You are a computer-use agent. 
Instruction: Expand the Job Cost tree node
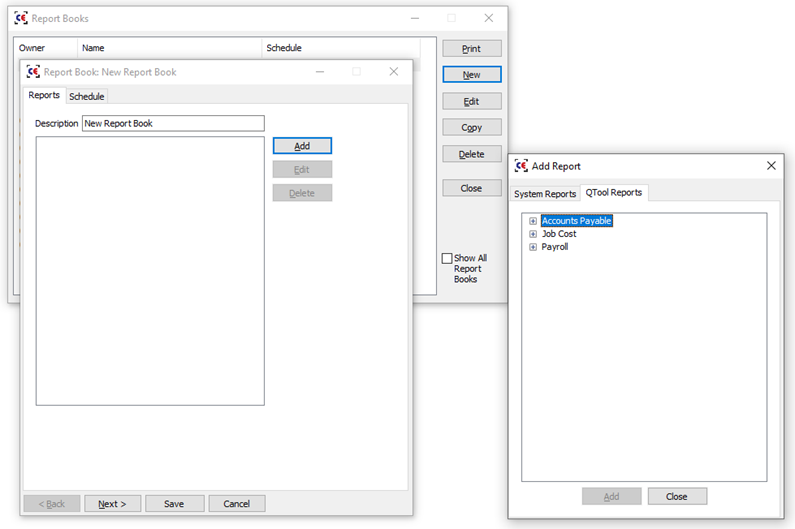click(x=533, y=234)
